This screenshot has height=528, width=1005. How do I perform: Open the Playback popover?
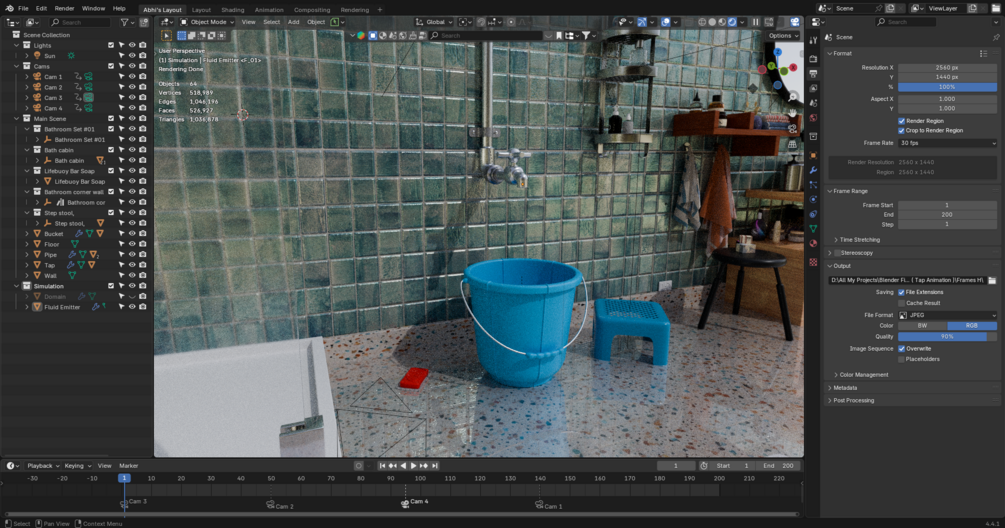43,466
